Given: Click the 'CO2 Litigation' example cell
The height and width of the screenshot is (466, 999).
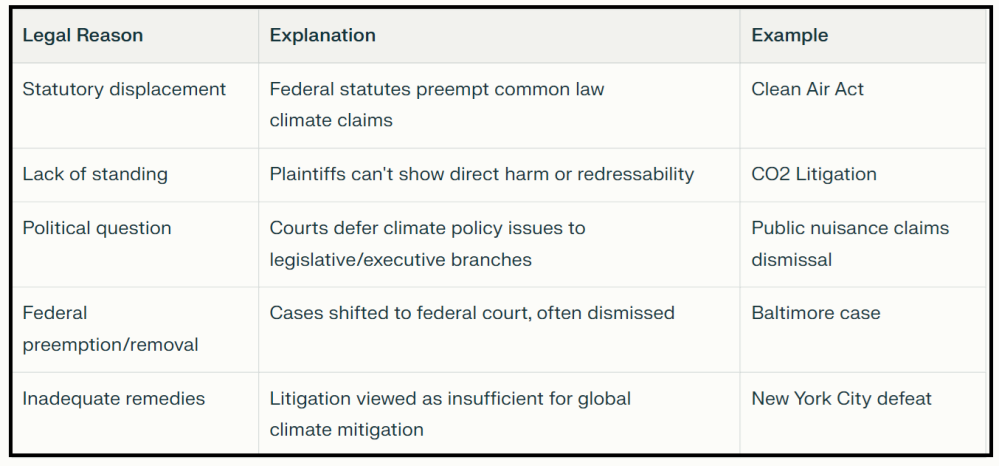Looking at the screenshot, I should click(814, 174).
